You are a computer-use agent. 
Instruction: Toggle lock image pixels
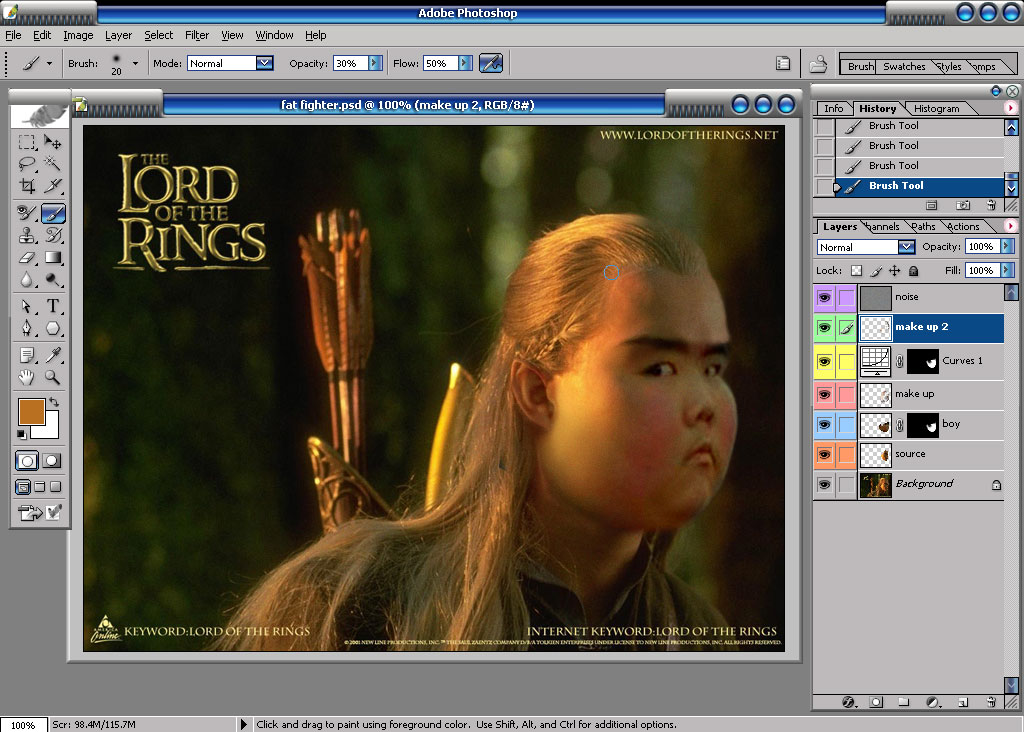click(876, 270)
